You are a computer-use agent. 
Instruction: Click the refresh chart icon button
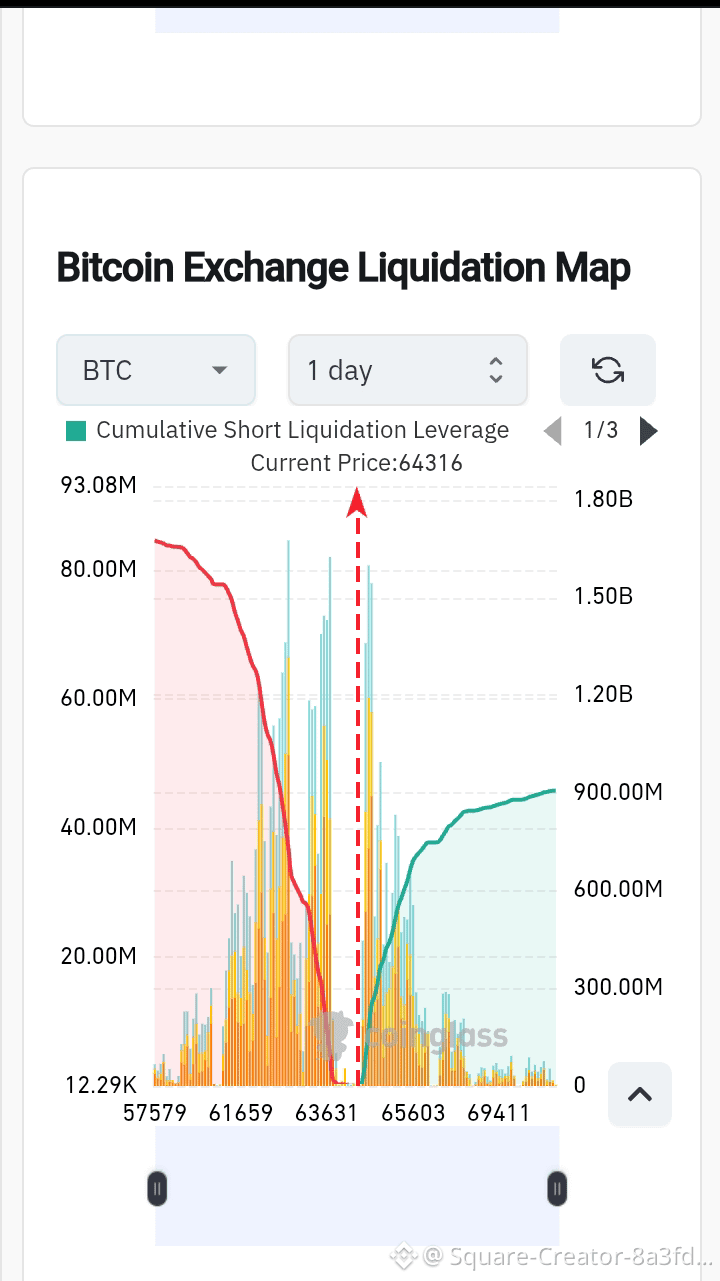pyautogui.click(x=608, y=370)
